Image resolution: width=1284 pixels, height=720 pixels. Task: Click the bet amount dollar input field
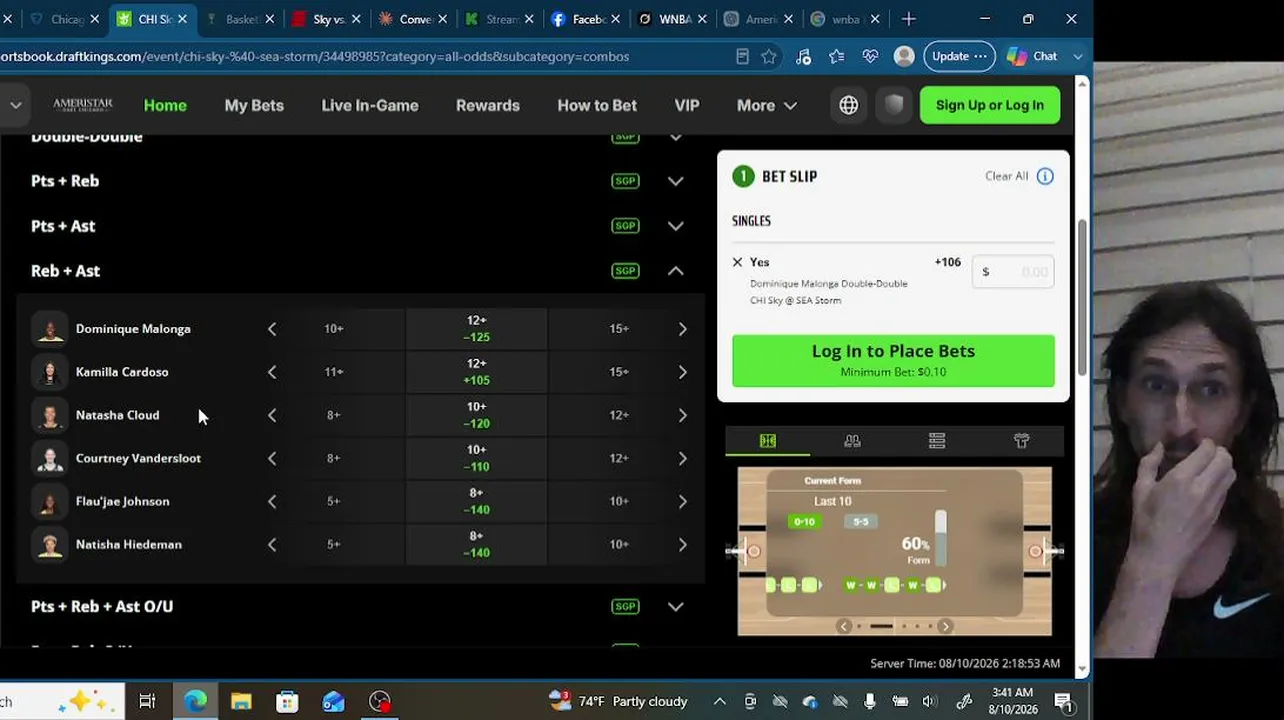(1013, 272)
